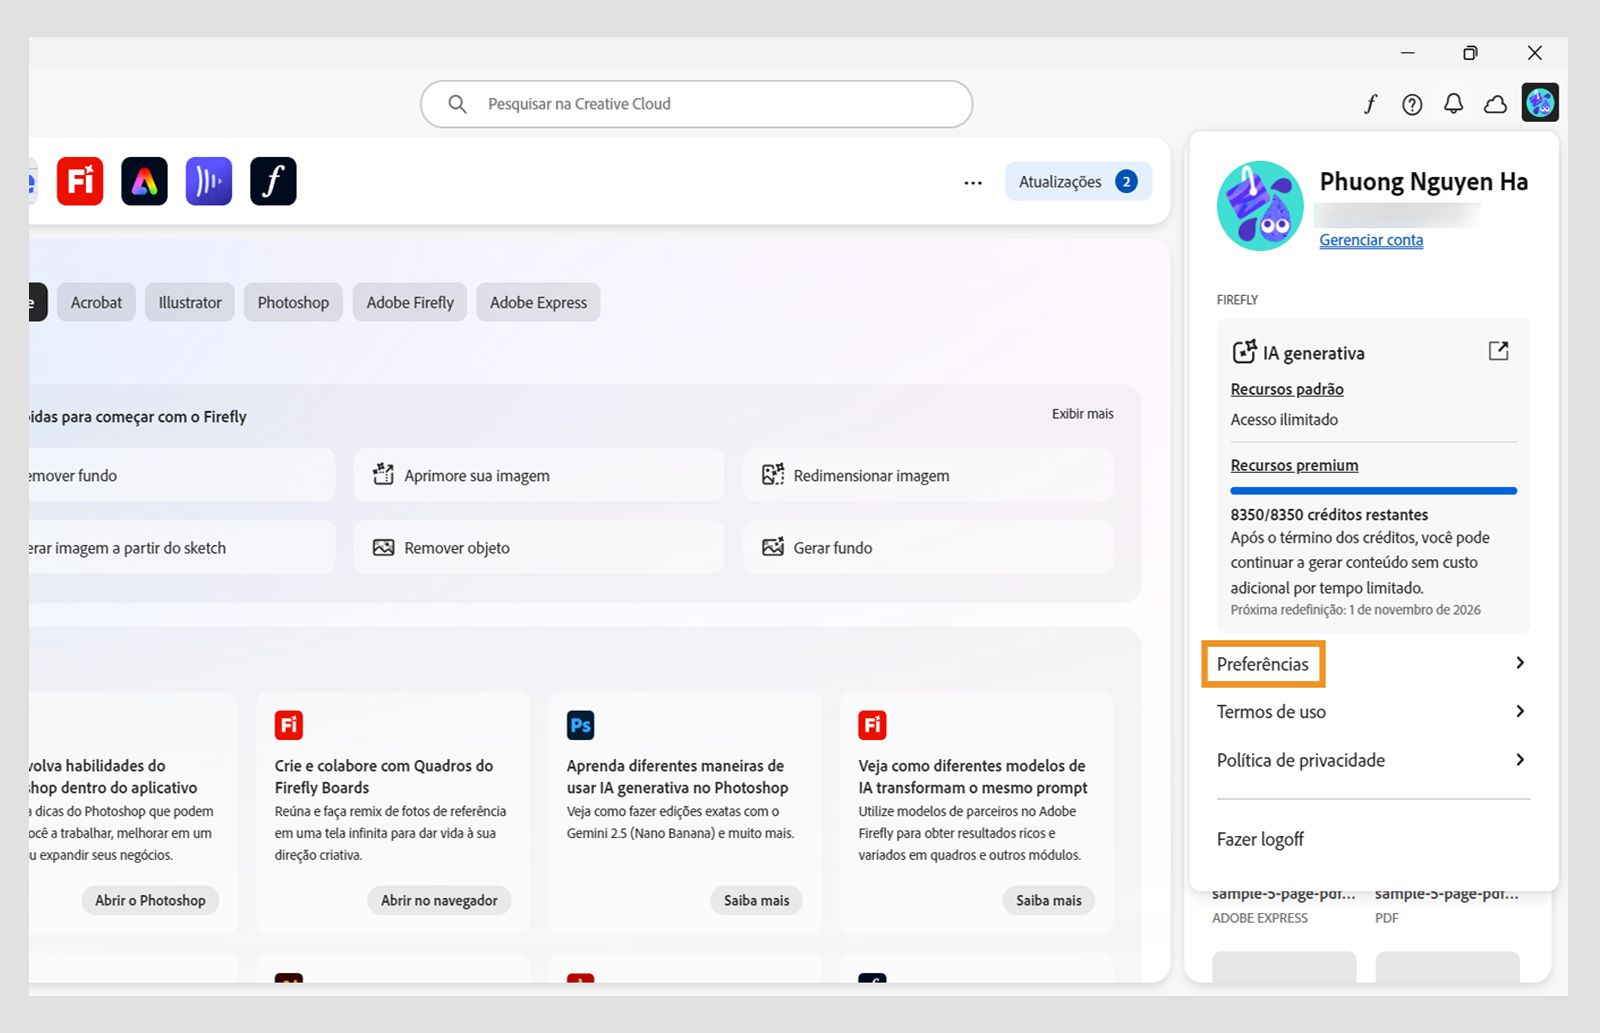Check cloud sync status icon
Screen dimensions: 1600x1033
[1495, 104]
